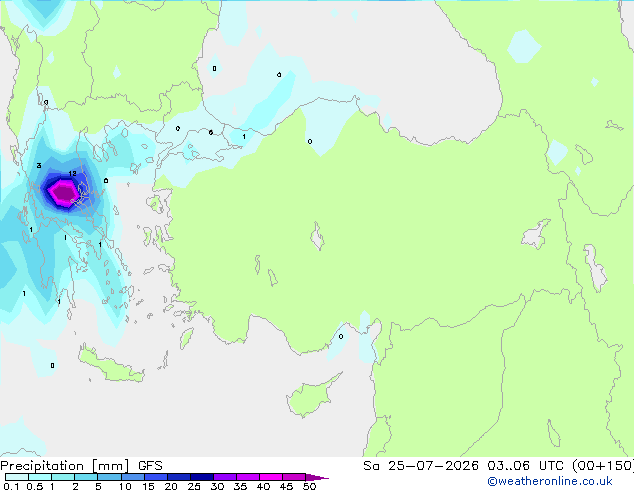Click the Precipitation [mm] GFS title
634x490 pixels.
[x=81, y=466]
